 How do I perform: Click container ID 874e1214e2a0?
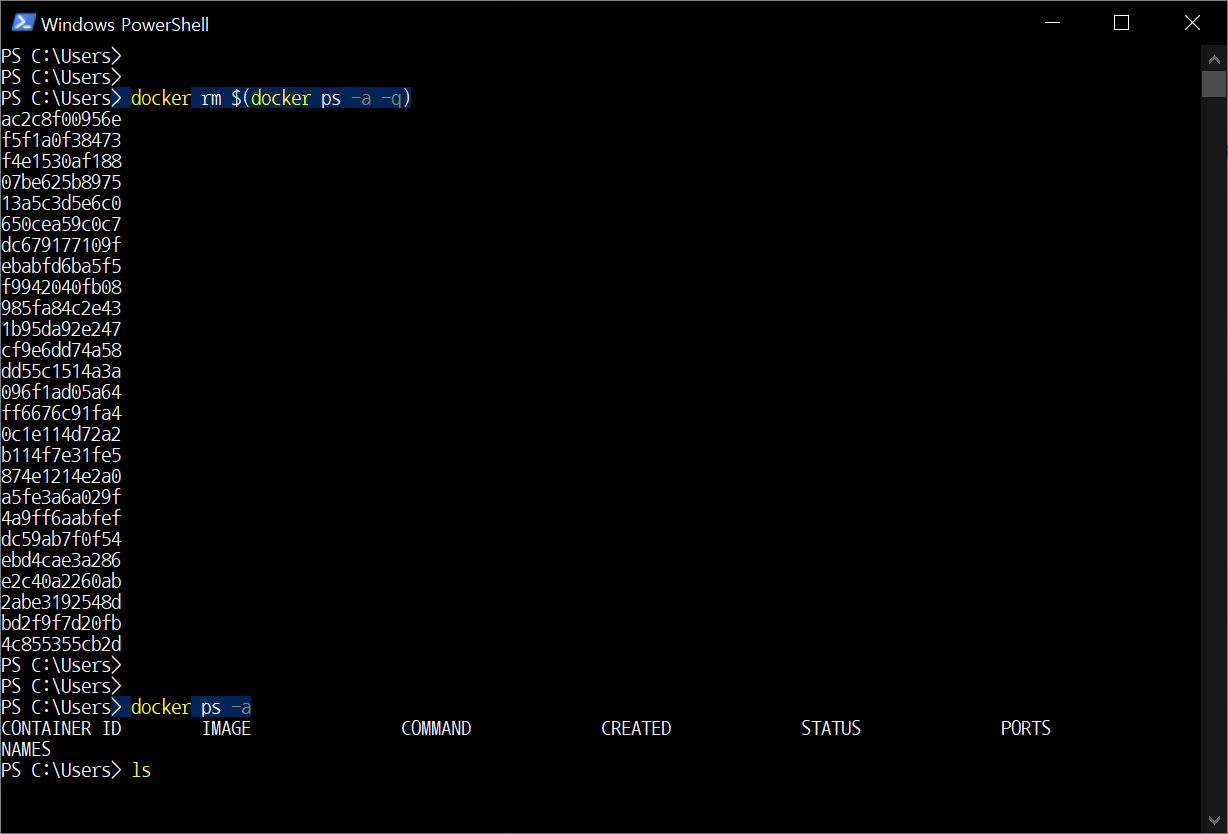(62, 476)
